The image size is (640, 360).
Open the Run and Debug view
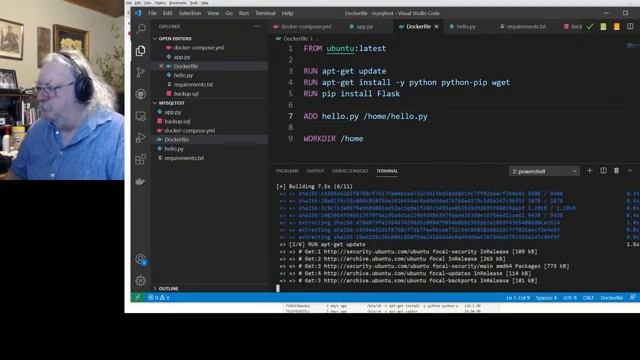click(141, 138)
